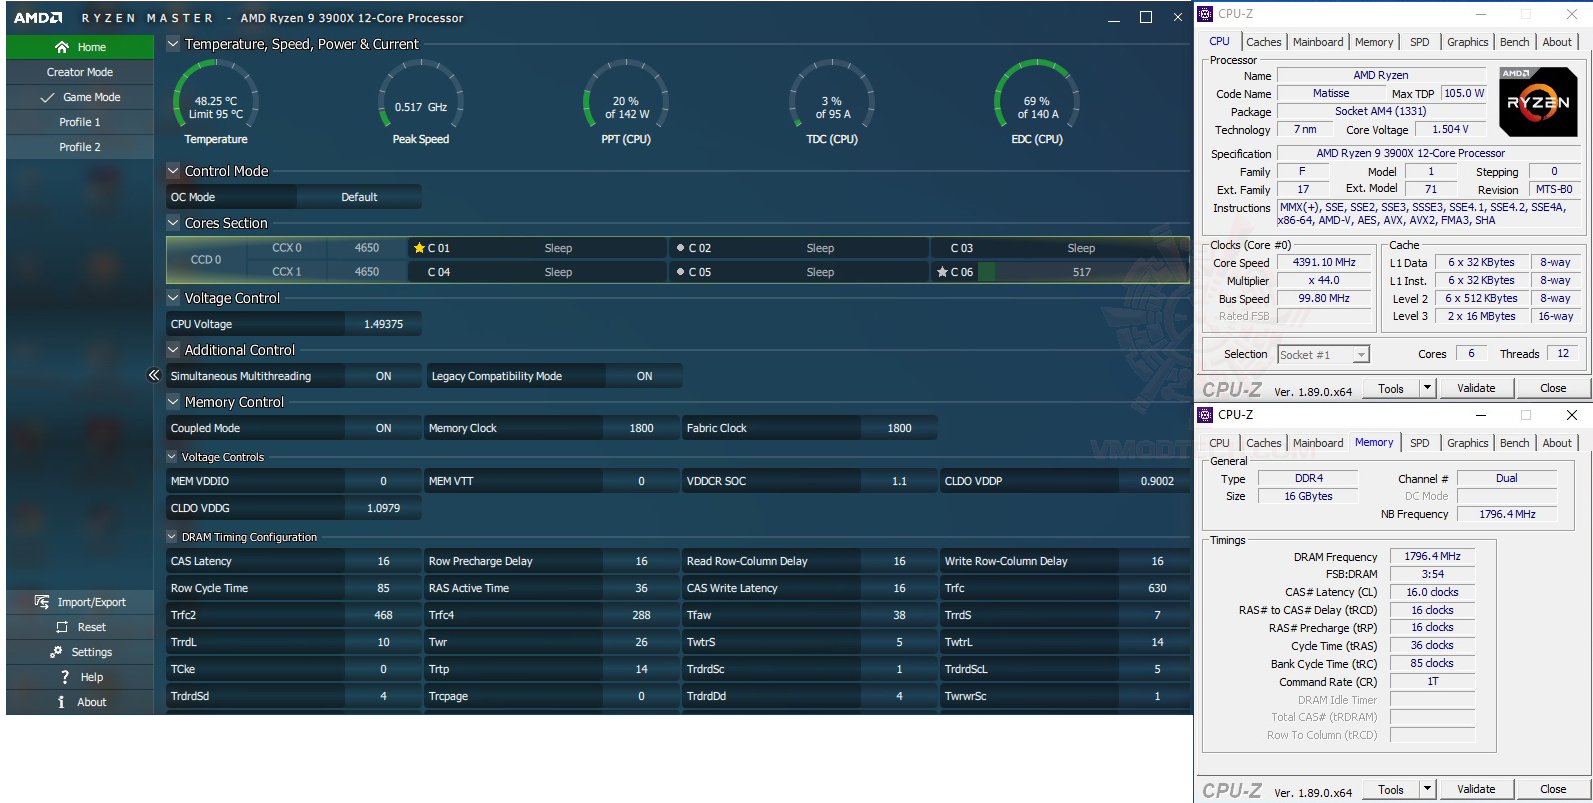The height and width of the screenshot is (803, 1593).
Task: Open the Settings gear icon
Action: point(56,652)
